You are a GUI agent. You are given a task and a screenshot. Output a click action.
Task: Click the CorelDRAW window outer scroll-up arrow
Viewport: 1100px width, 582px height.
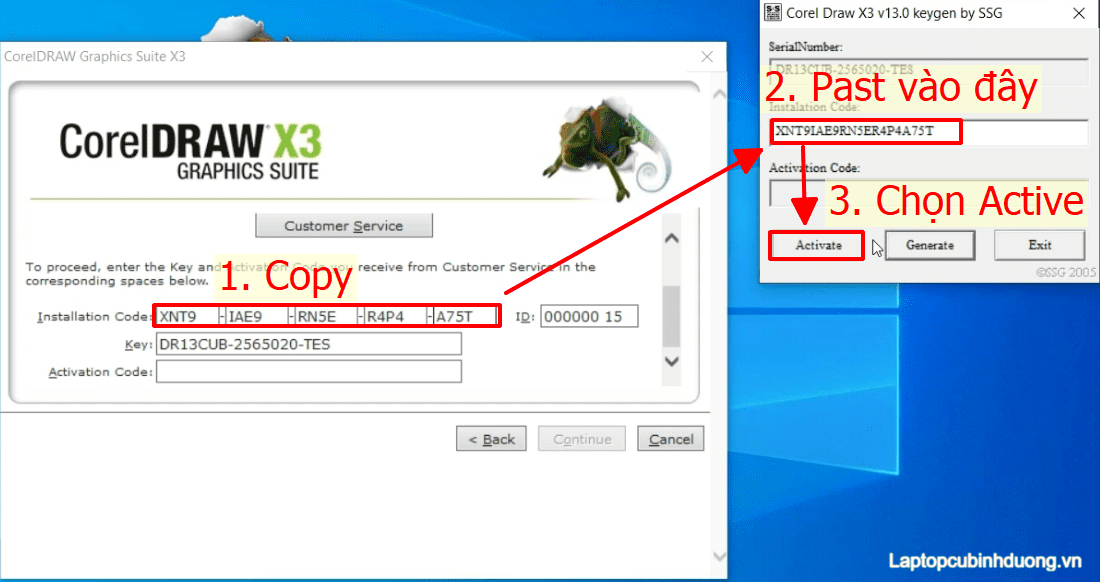click(x=719, y=93)
